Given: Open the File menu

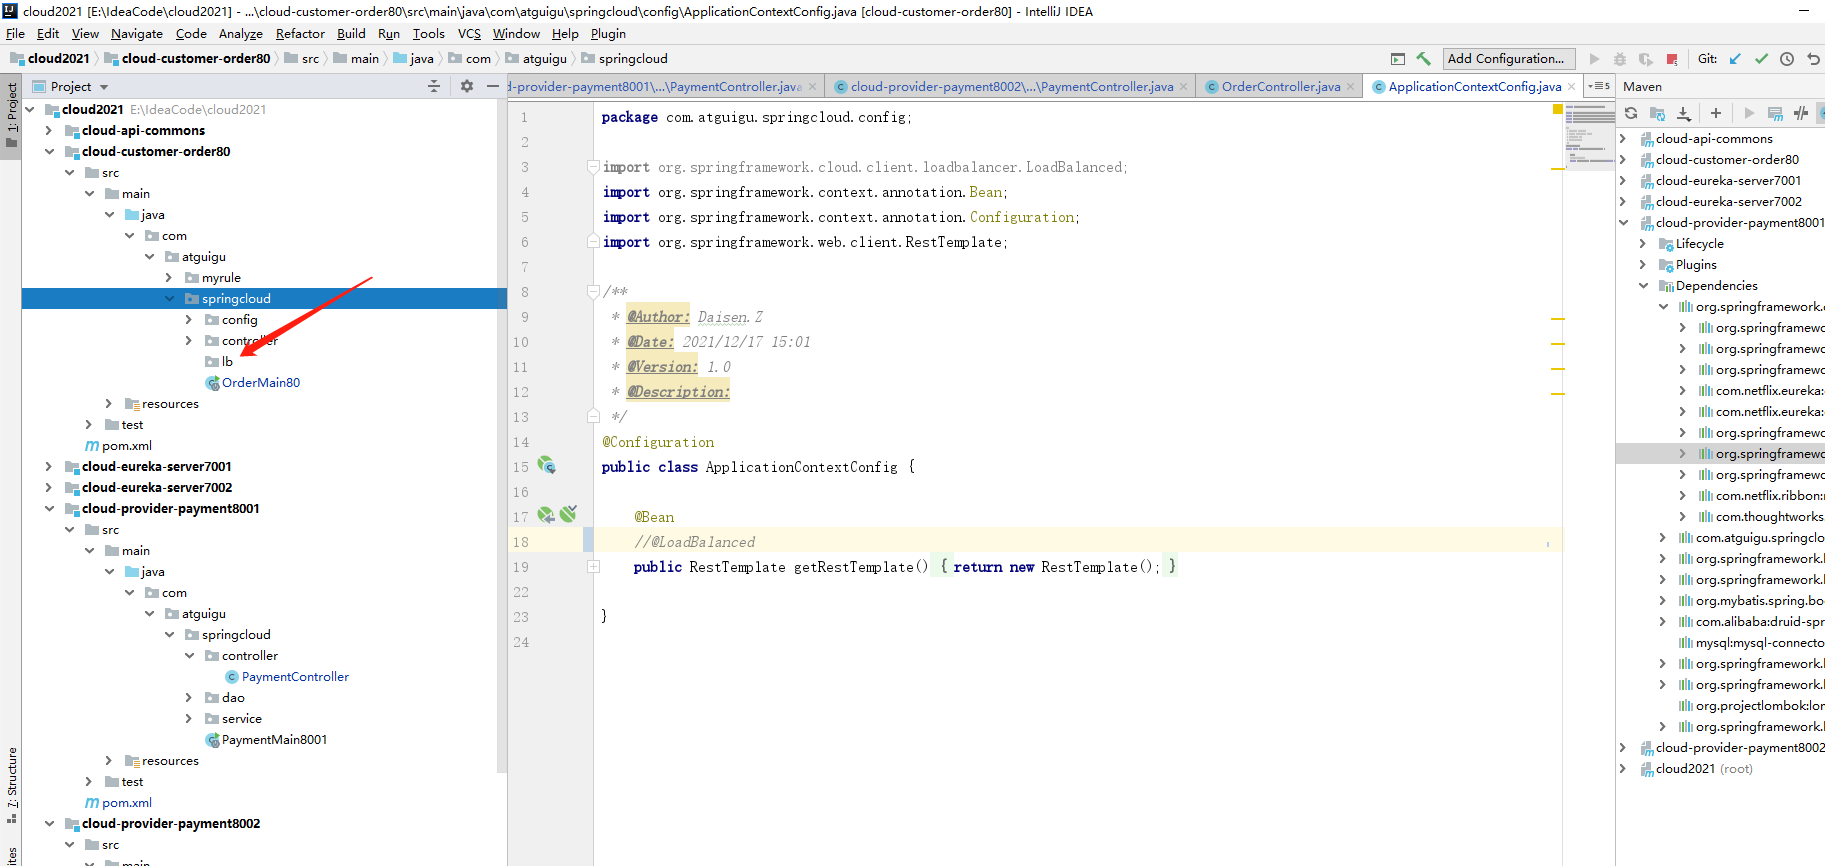Looking at the screenshot, I should coord(15,33).
